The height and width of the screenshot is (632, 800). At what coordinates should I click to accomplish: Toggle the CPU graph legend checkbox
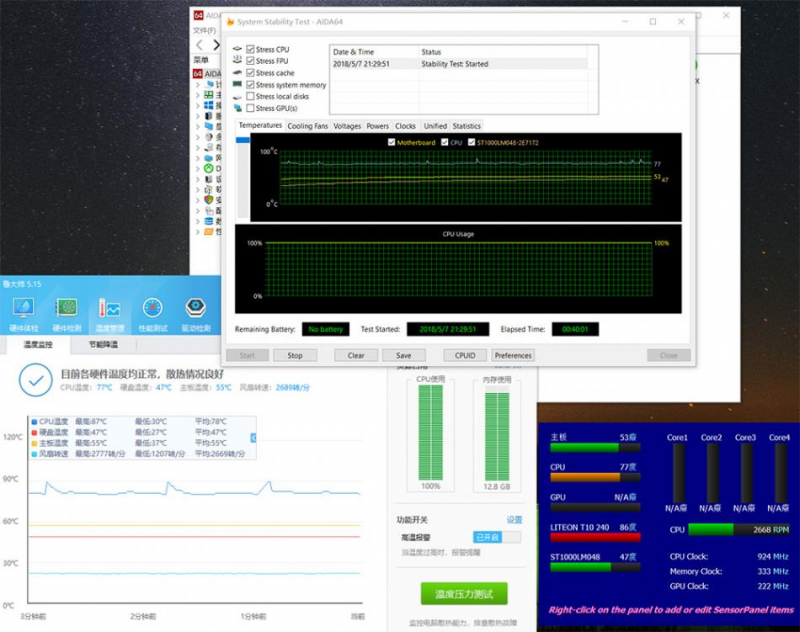pos(444,142)
